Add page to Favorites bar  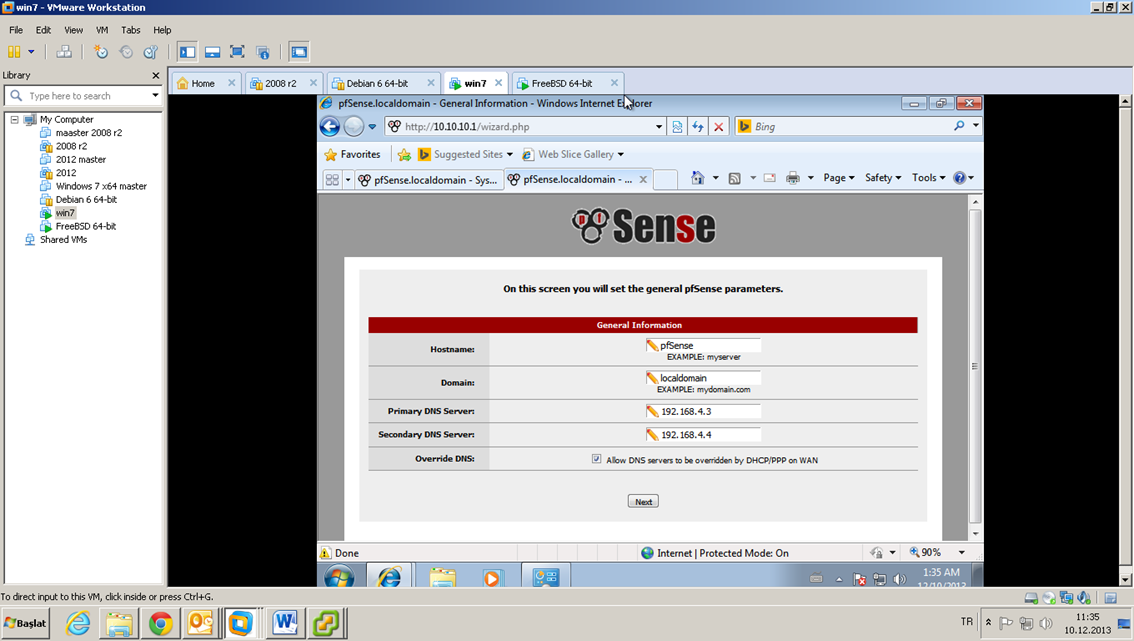(404, 154)
